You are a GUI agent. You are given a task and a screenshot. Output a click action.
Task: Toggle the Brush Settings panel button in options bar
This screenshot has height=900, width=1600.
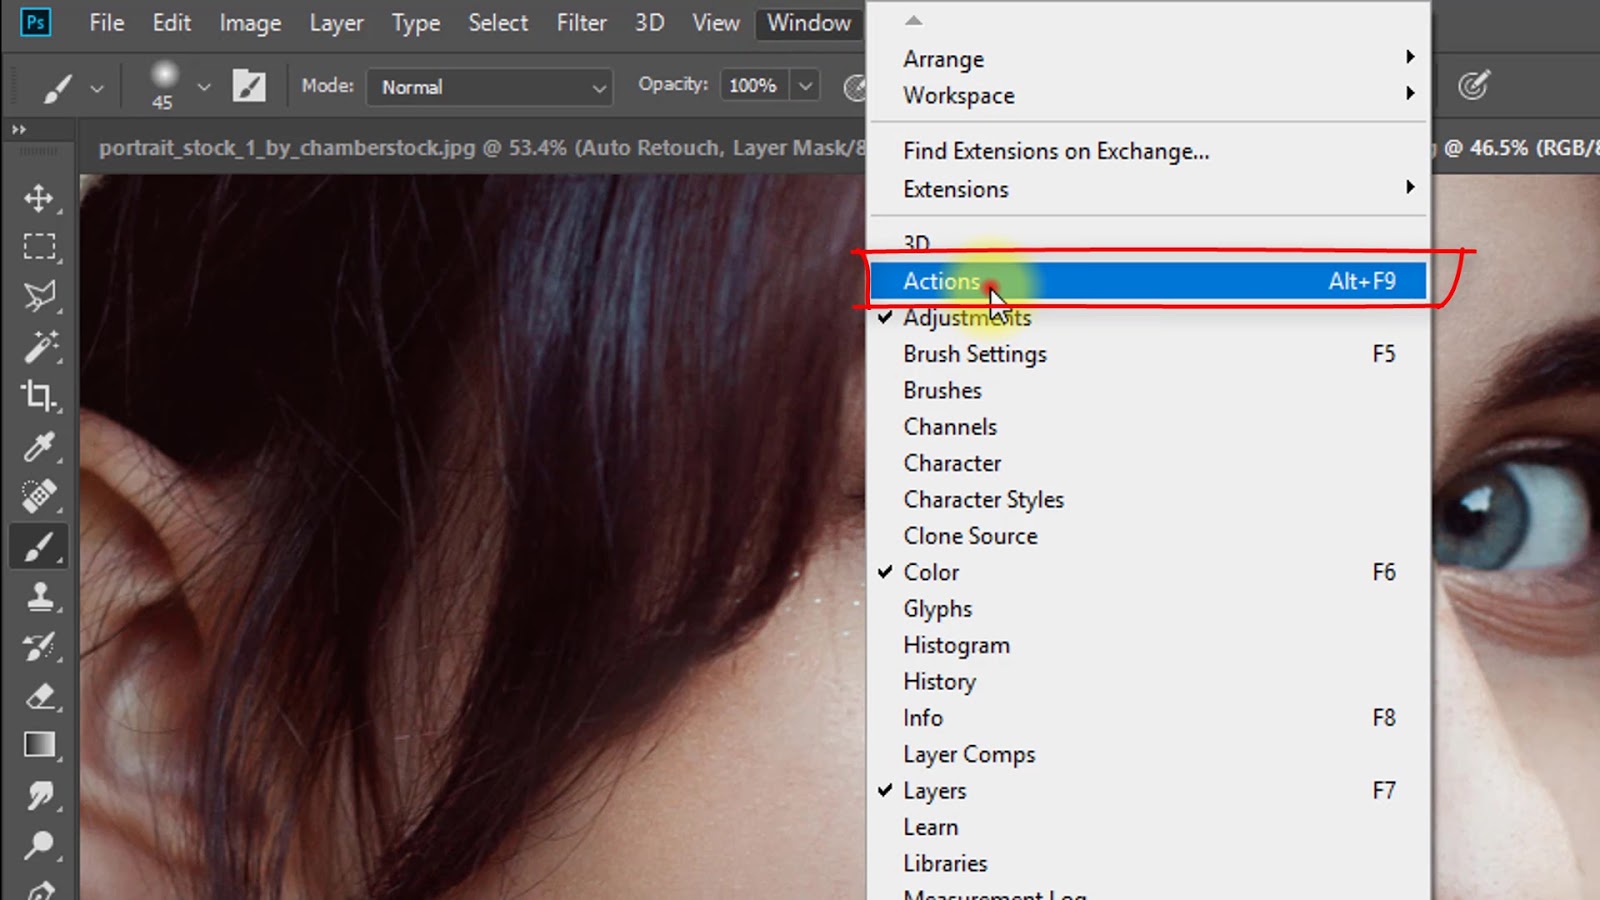pos(249,86)
